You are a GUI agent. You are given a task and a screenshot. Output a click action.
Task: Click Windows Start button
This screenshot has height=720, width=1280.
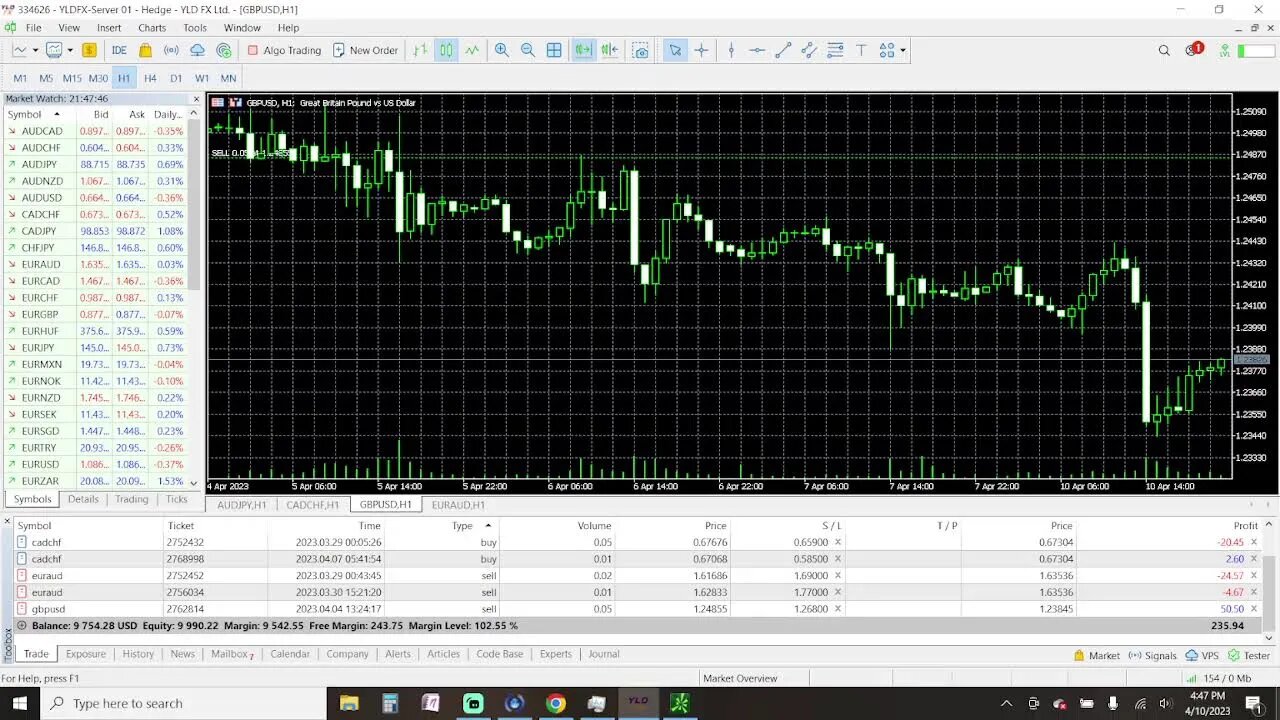pyautogui.click(x=19, y=703)
